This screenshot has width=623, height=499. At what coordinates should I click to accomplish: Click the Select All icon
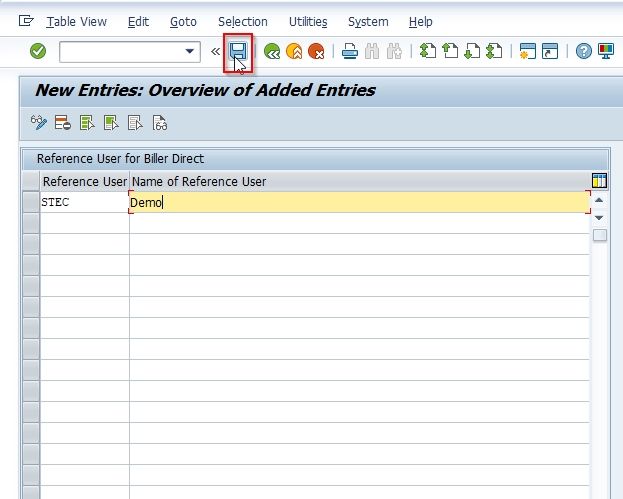(87, 123)
